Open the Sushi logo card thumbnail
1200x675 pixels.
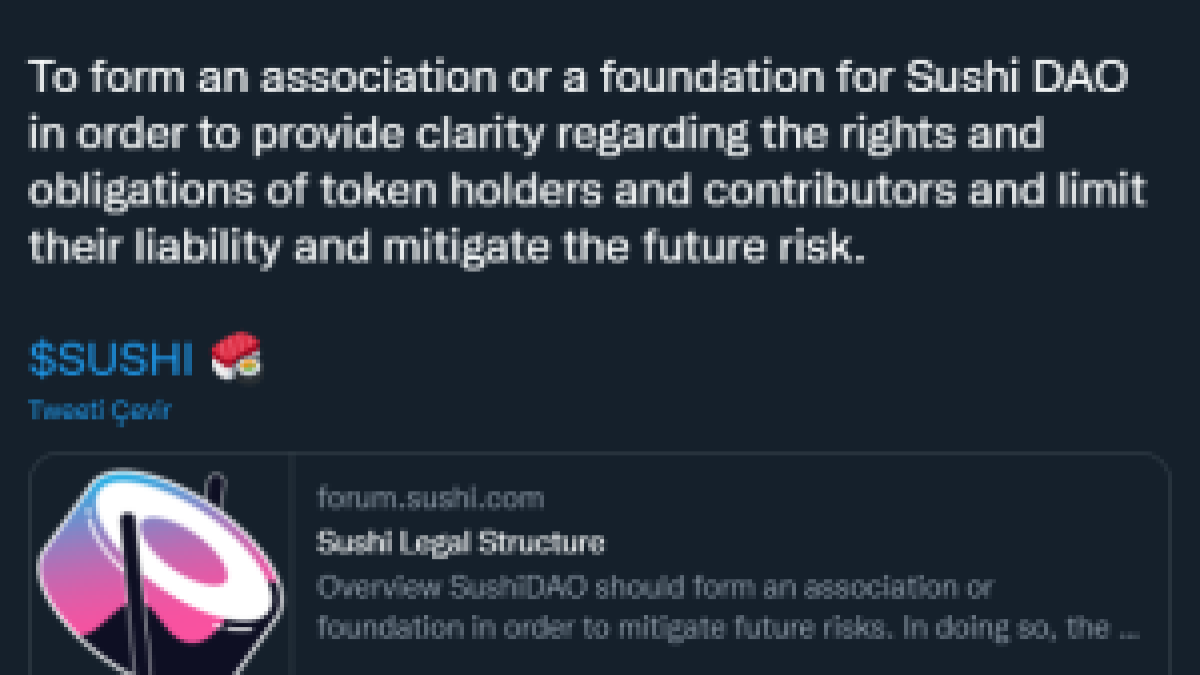point(161,565)
